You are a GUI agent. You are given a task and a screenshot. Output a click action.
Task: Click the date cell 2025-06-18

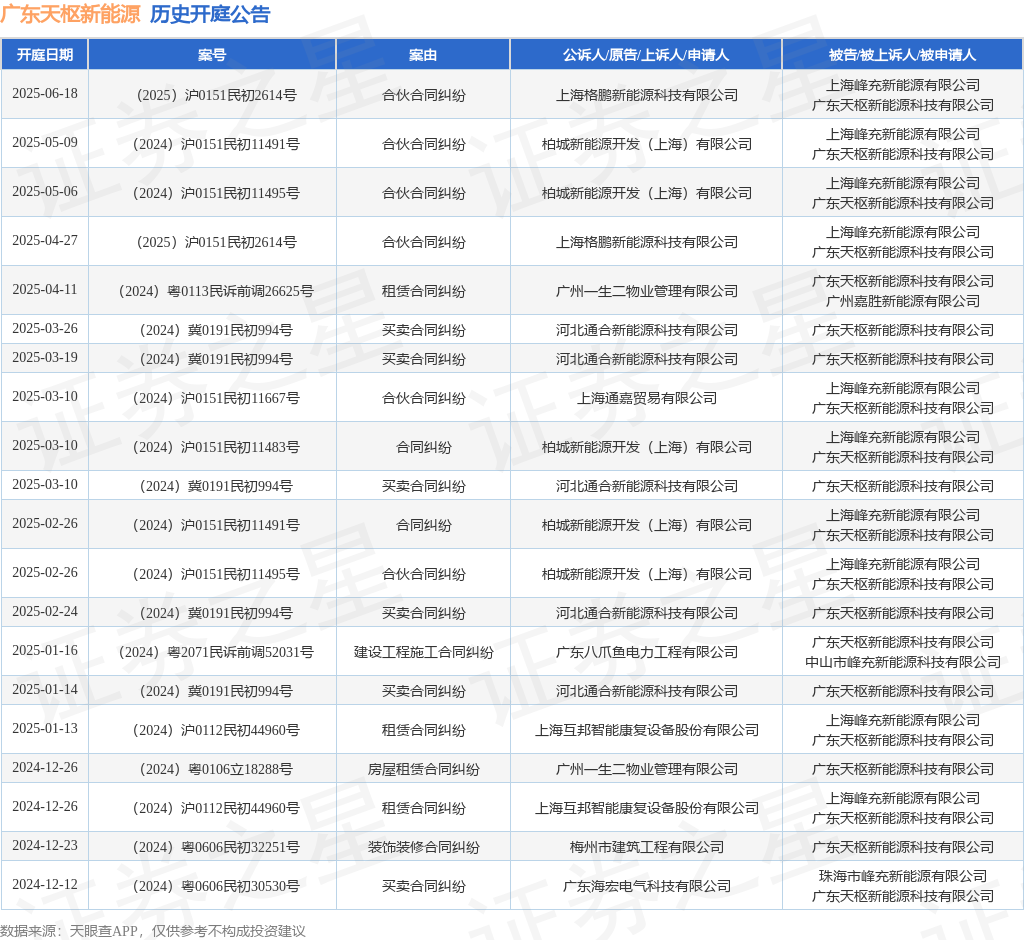pyautogui.click(x=44, y=93)
